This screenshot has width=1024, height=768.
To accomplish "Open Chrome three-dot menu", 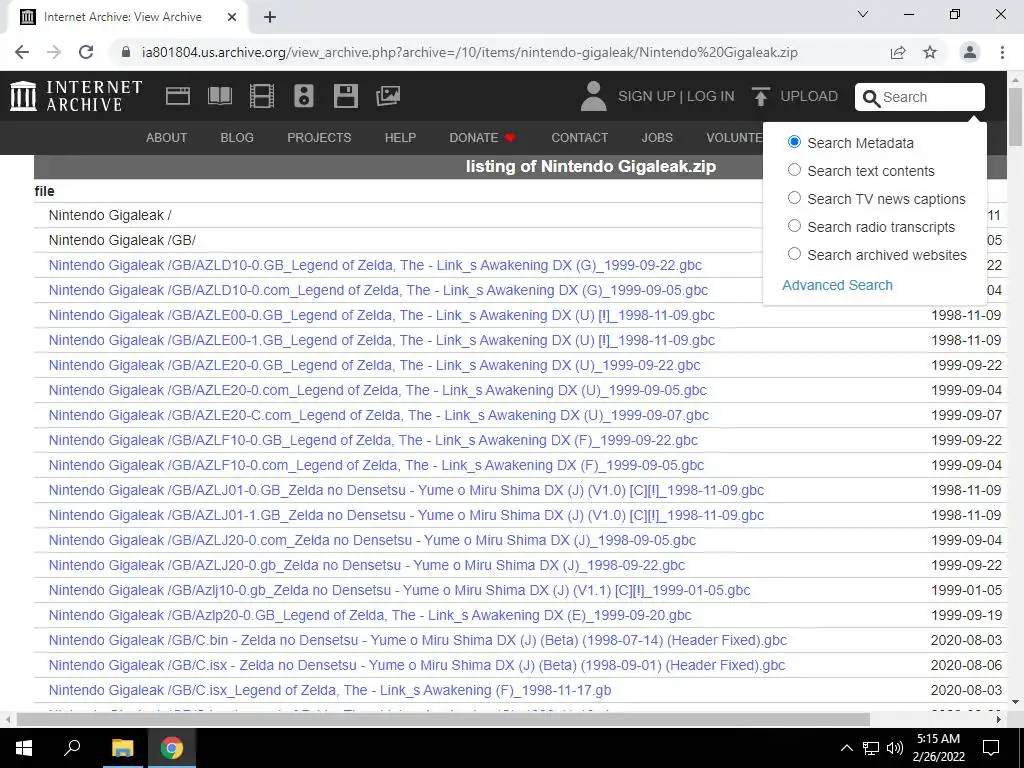I will click(1002, 52).
